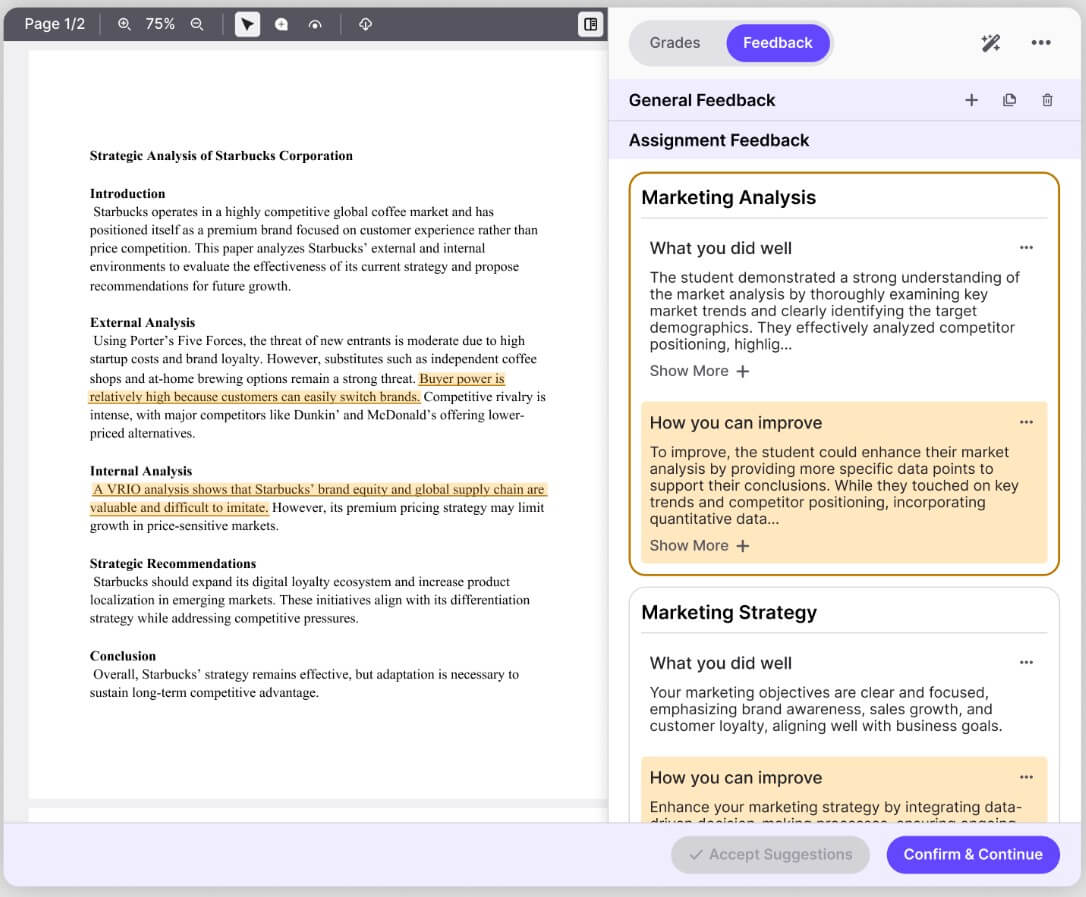Screen dimensions: 1086x897
Task: Select the Feedback tab
Action: coord(778,43)
